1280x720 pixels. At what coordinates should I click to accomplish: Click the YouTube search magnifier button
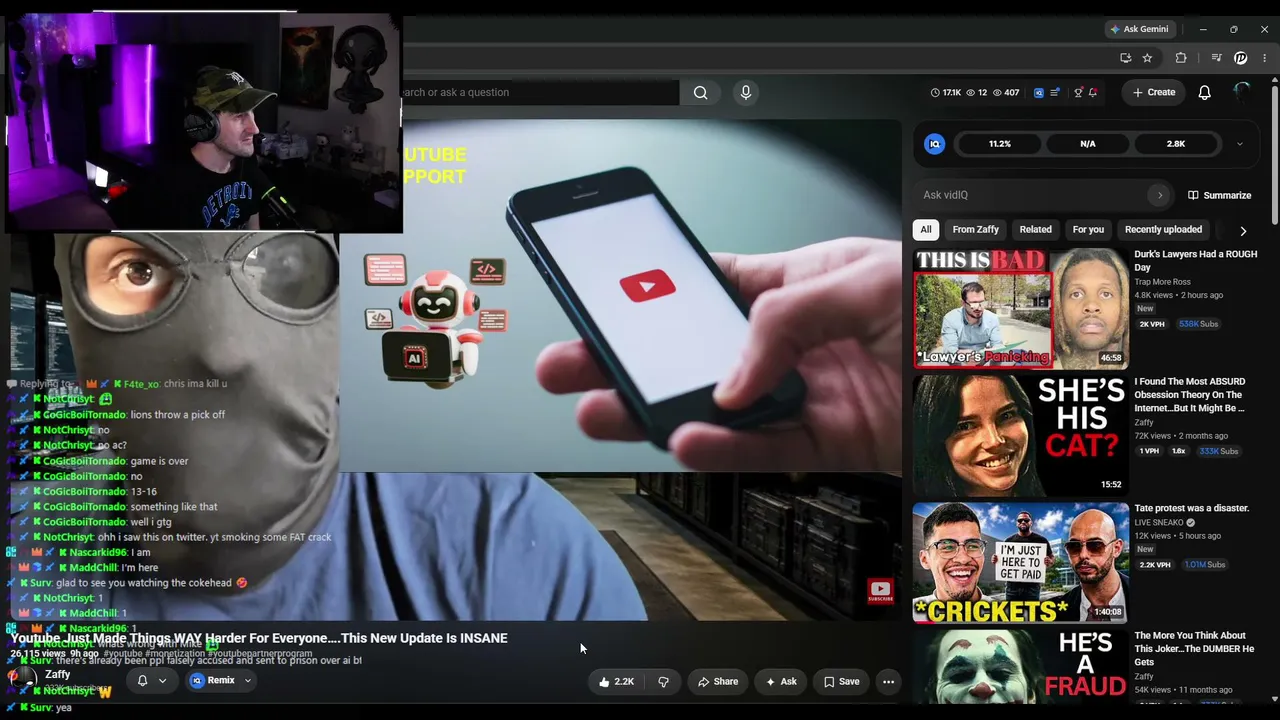point(700,92)
